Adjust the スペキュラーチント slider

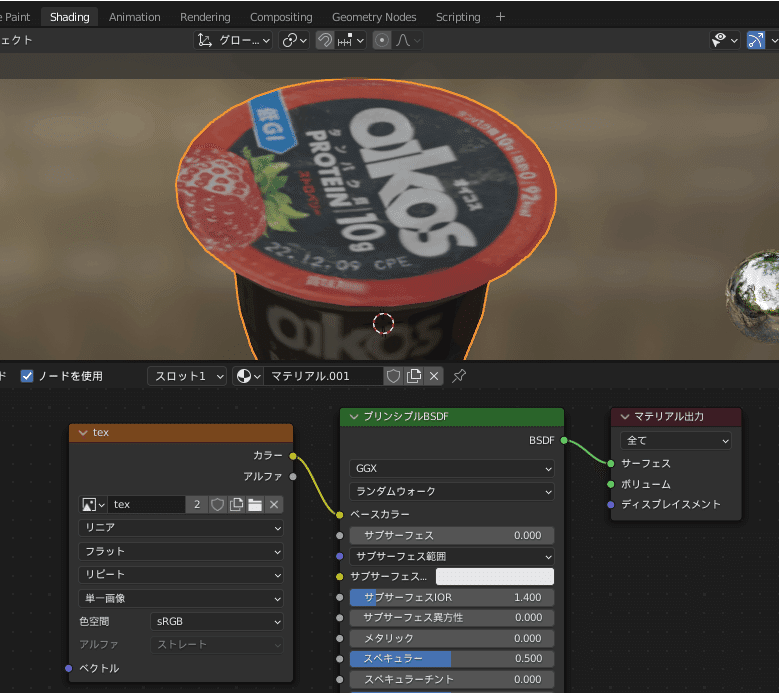452,679
